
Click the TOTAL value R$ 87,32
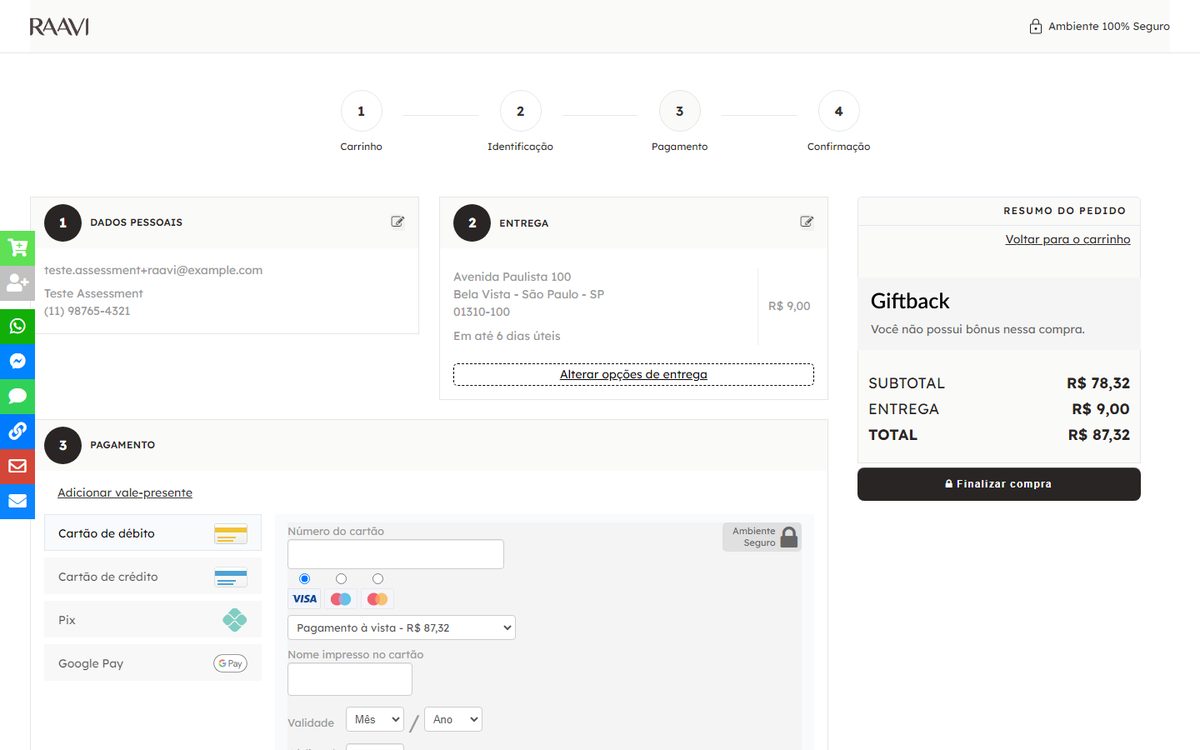click(1098, 435)
